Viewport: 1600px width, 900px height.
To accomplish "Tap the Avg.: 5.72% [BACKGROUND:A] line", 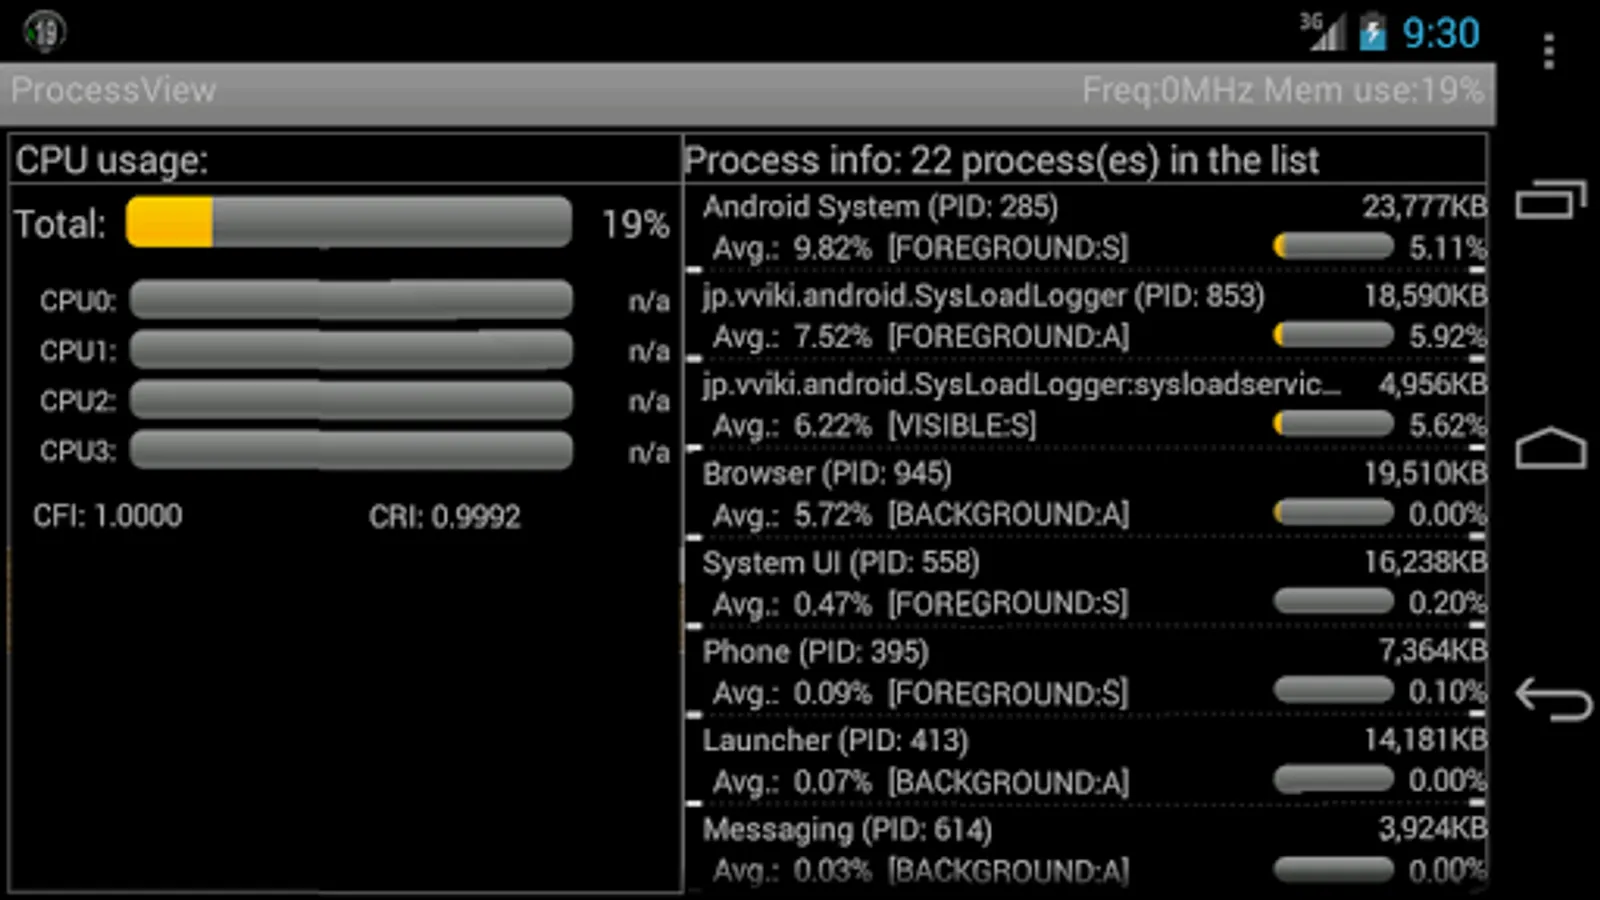I will pos(920,515).
